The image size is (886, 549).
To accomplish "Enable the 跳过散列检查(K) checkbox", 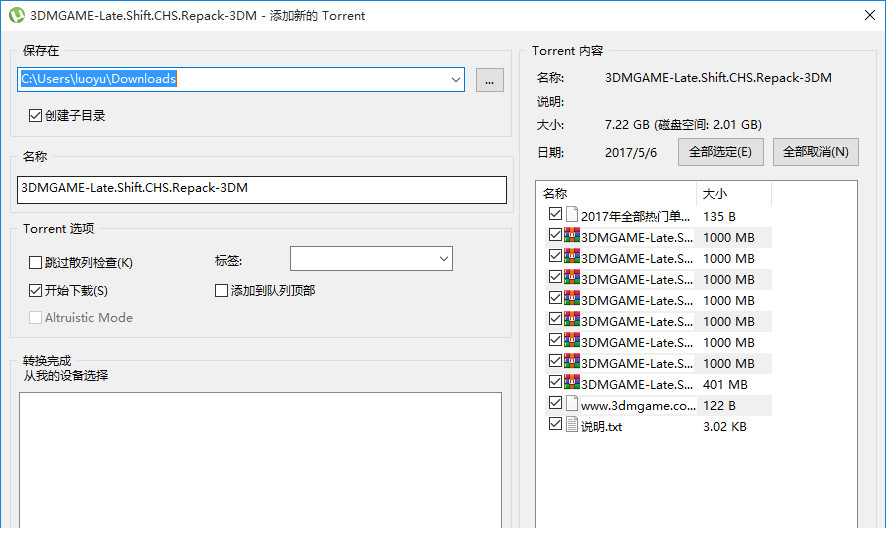I will click(35, 263).
